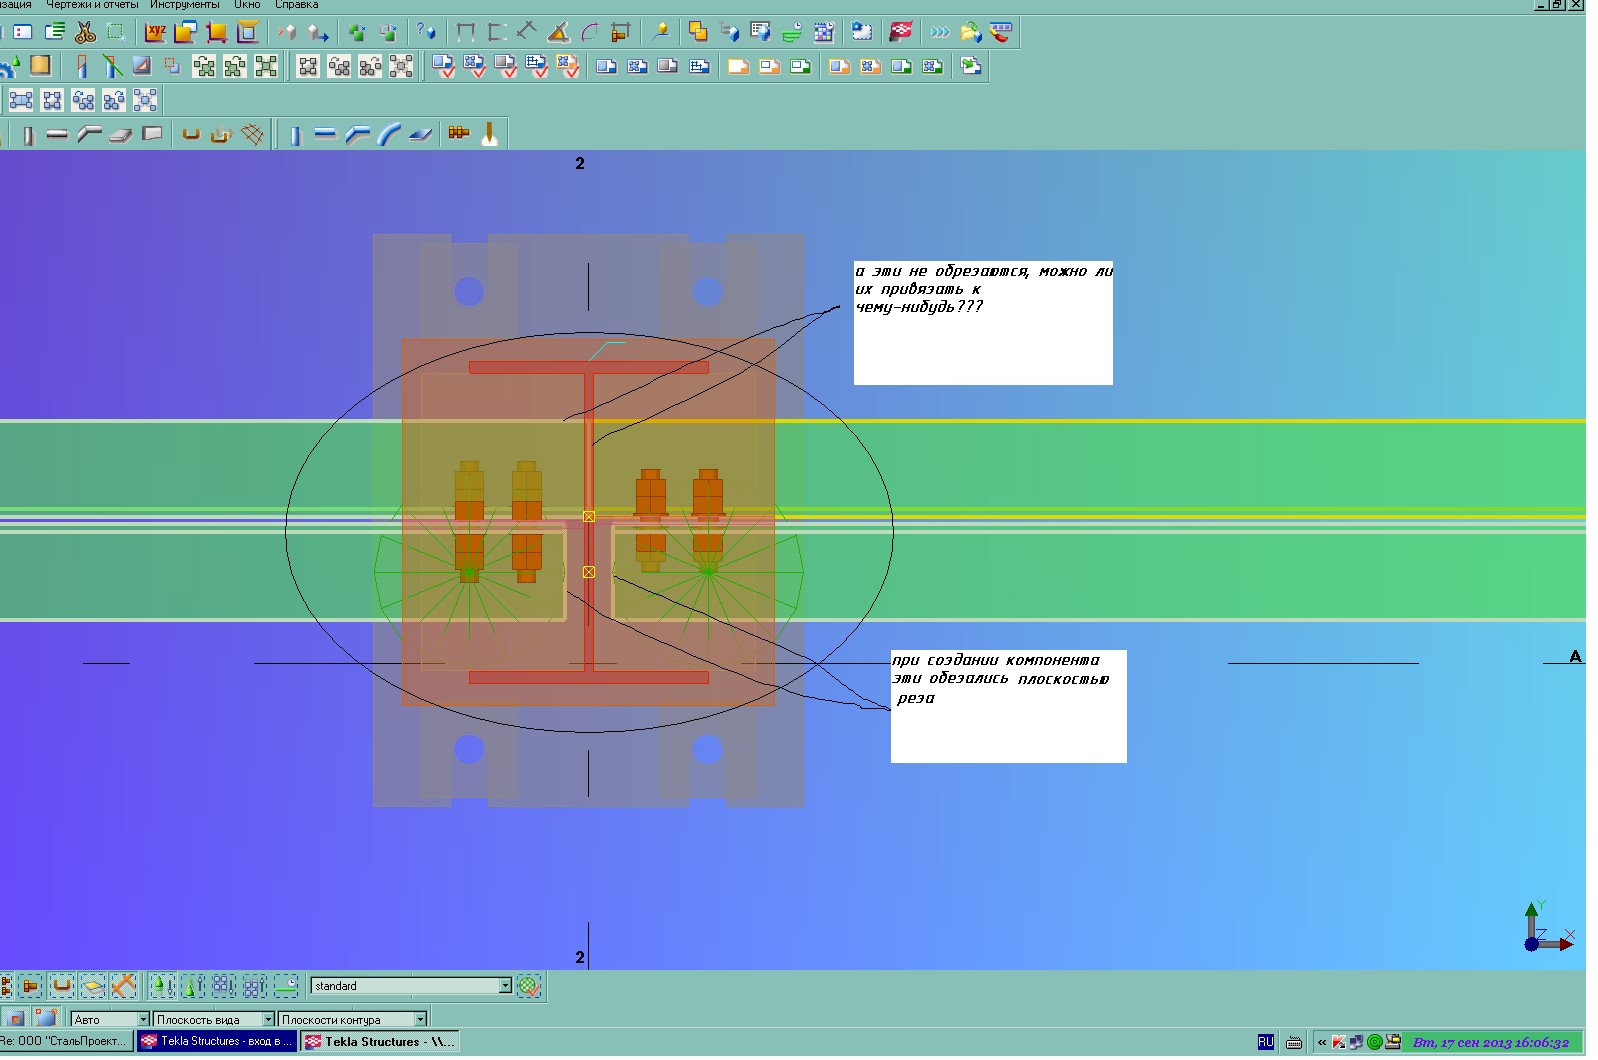Open the Справка menu
This screenshot has width=1598, height=1060.
click(296, 5)
